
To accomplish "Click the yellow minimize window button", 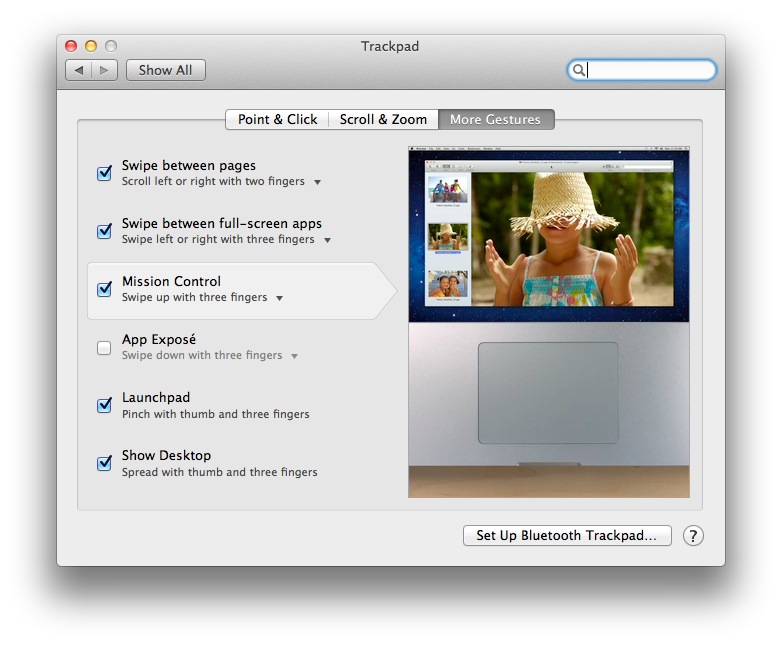I will point(91,46).
